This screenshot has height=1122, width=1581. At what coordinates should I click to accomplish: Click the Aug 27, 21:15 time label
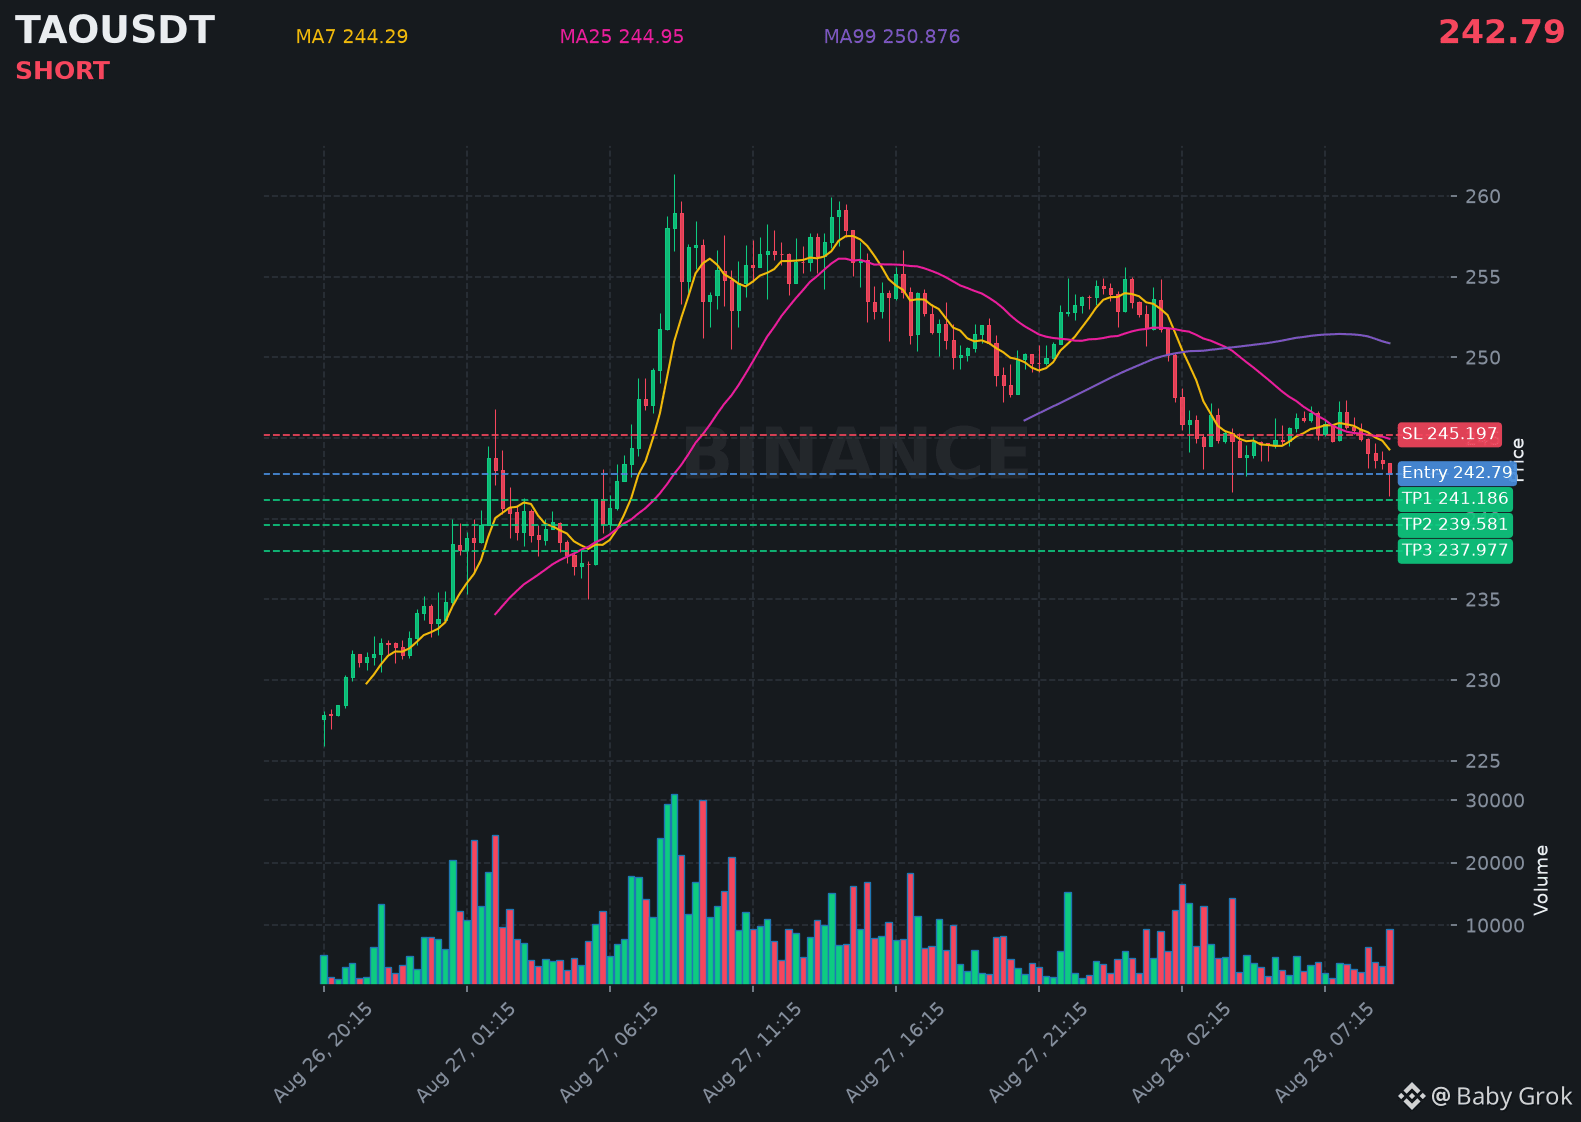tap(1038, 1053)
